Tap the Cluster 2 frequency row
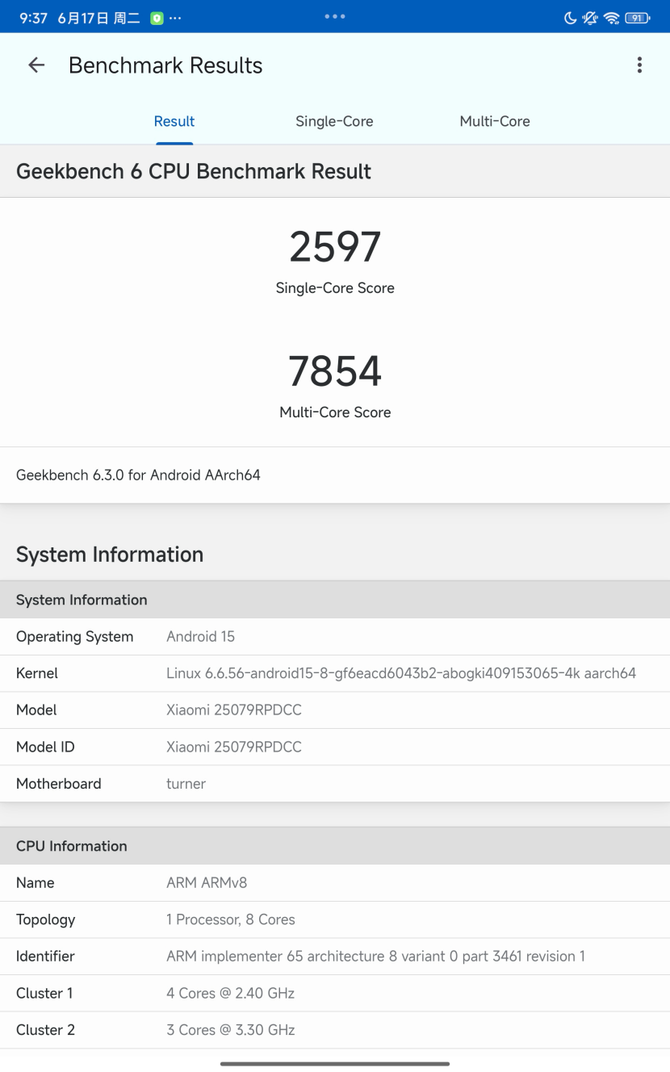Screen dimensions: 670x1072 [335, 1030]
